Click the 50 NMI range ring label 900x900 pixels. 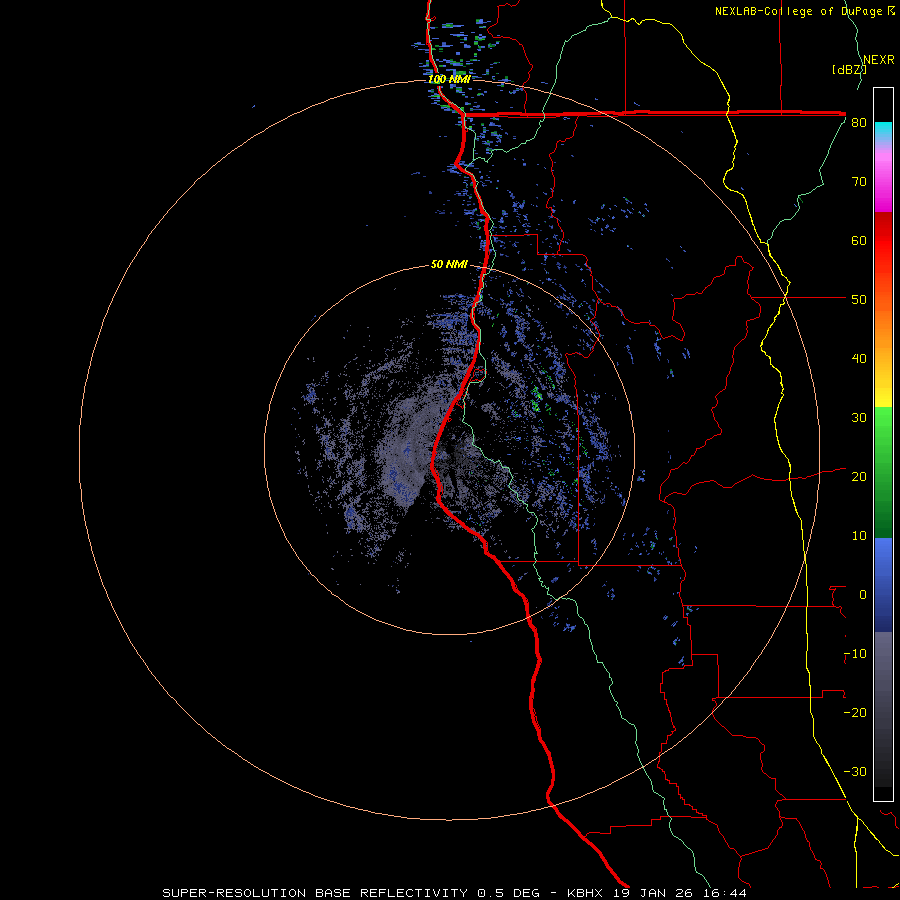click(x=449, y=265)
